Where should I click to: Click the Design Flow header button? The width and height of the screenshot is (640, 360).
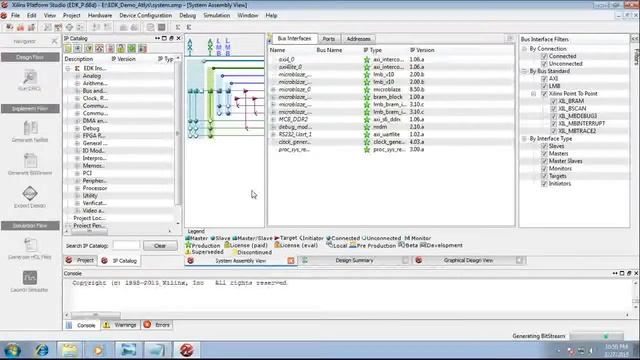click(x=30, y=57)
